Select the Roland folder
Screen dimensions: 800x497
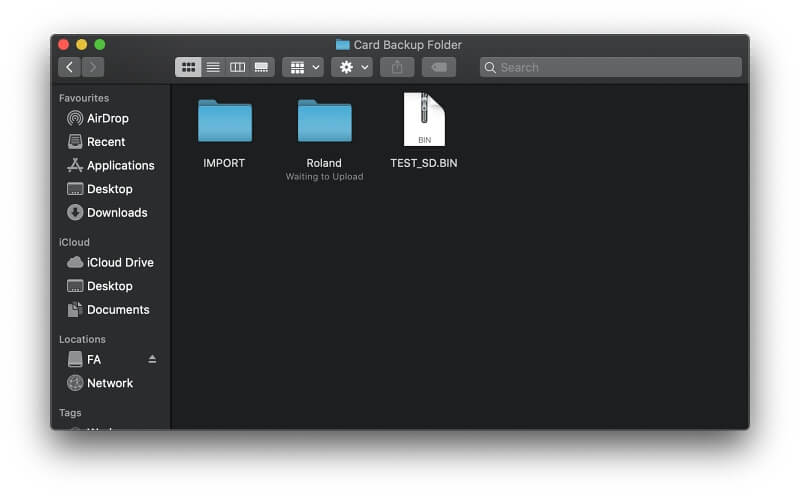(x=324, y=122)
